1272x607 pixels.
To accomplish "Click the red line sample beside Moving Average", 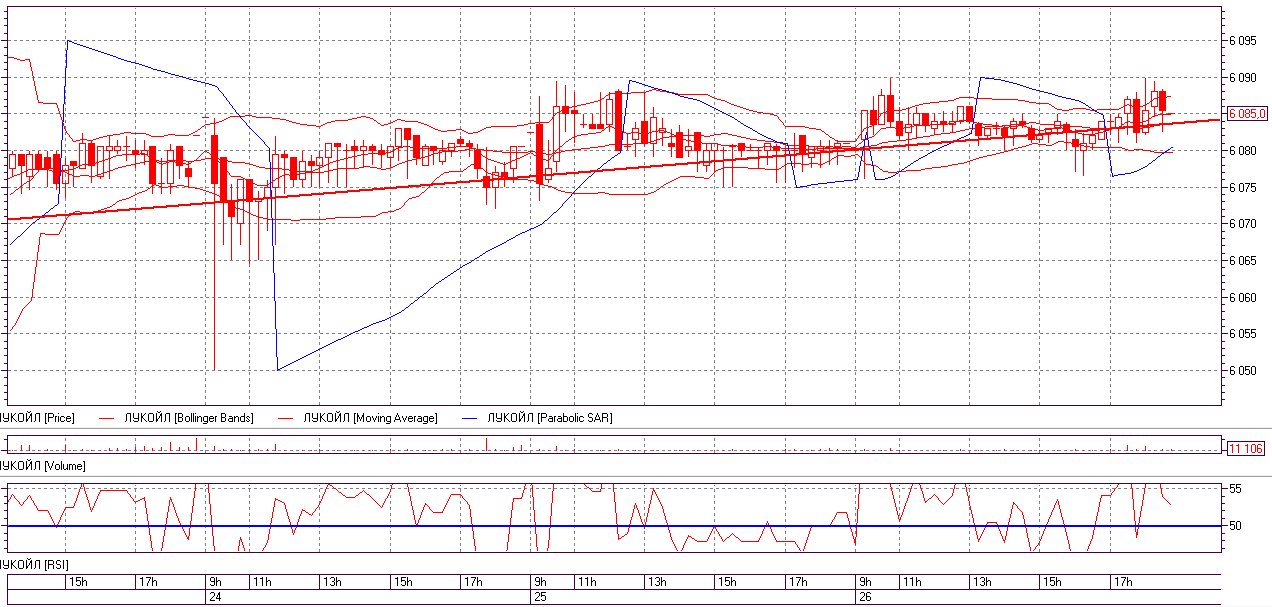I will click(285, 418).
